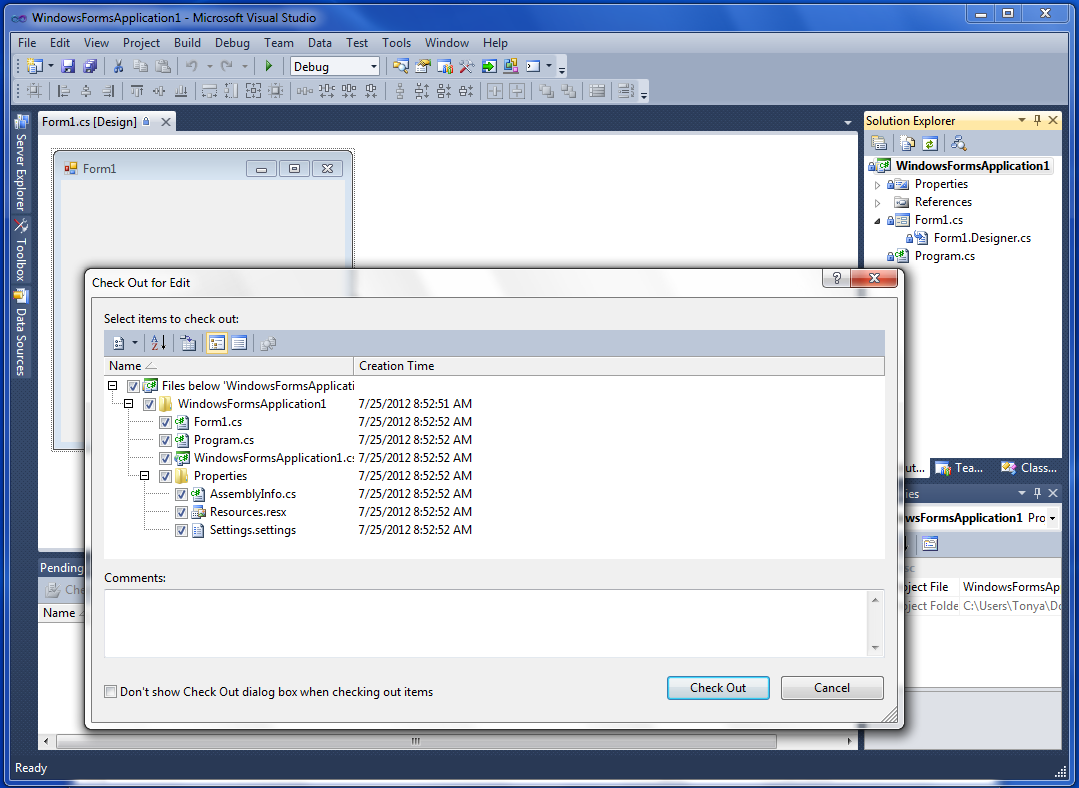1079x788 pixels.
Task: Click the Comments text box
Action: 486,622
